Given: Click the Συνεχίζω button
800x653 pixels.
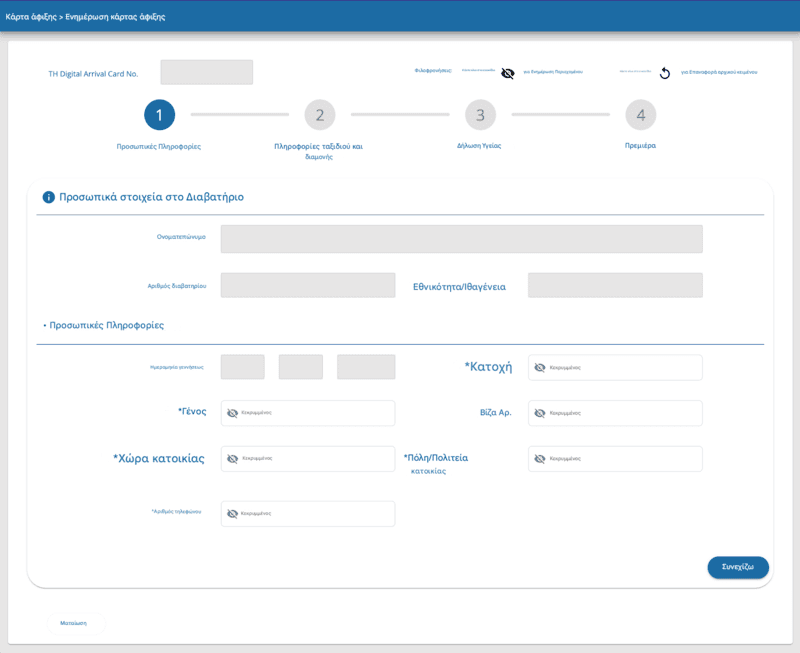Looking at the screenshot, I should point(738,567).
